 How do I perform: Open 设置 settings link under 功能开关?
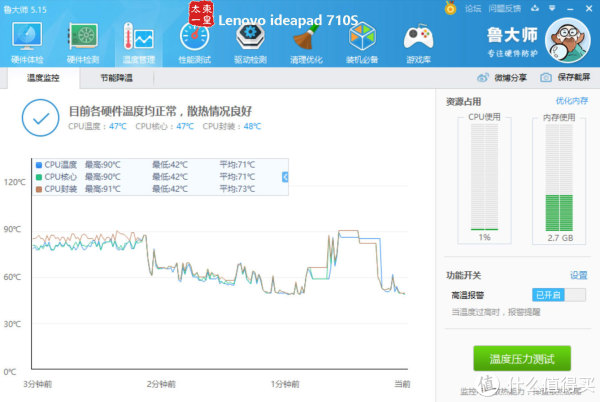[x=579, y=275]
